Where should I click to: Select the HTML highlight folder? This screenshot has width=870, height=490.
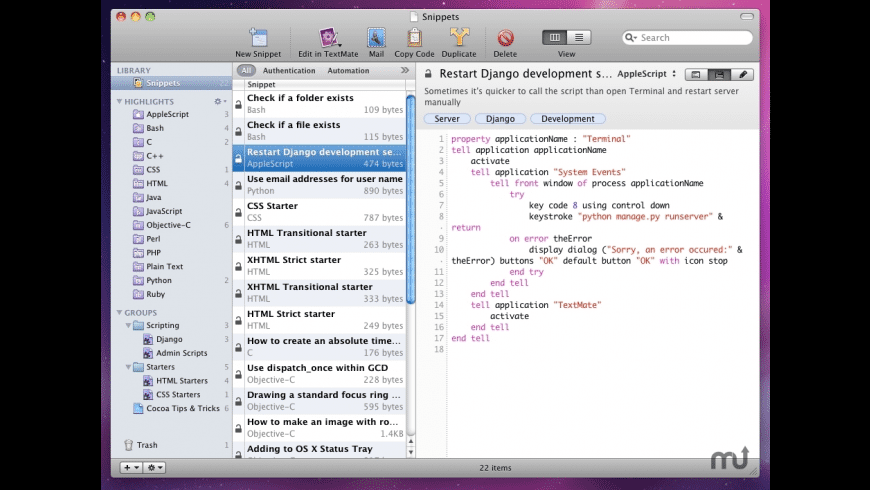point(156,184)
